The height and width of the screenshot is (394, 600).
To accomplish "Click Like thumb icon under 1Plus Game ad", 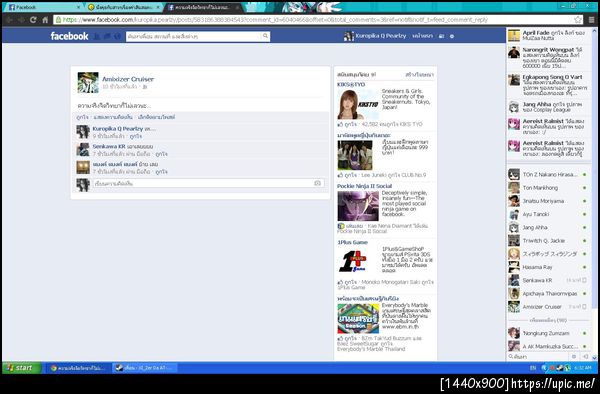I will [x=340, y=282].
